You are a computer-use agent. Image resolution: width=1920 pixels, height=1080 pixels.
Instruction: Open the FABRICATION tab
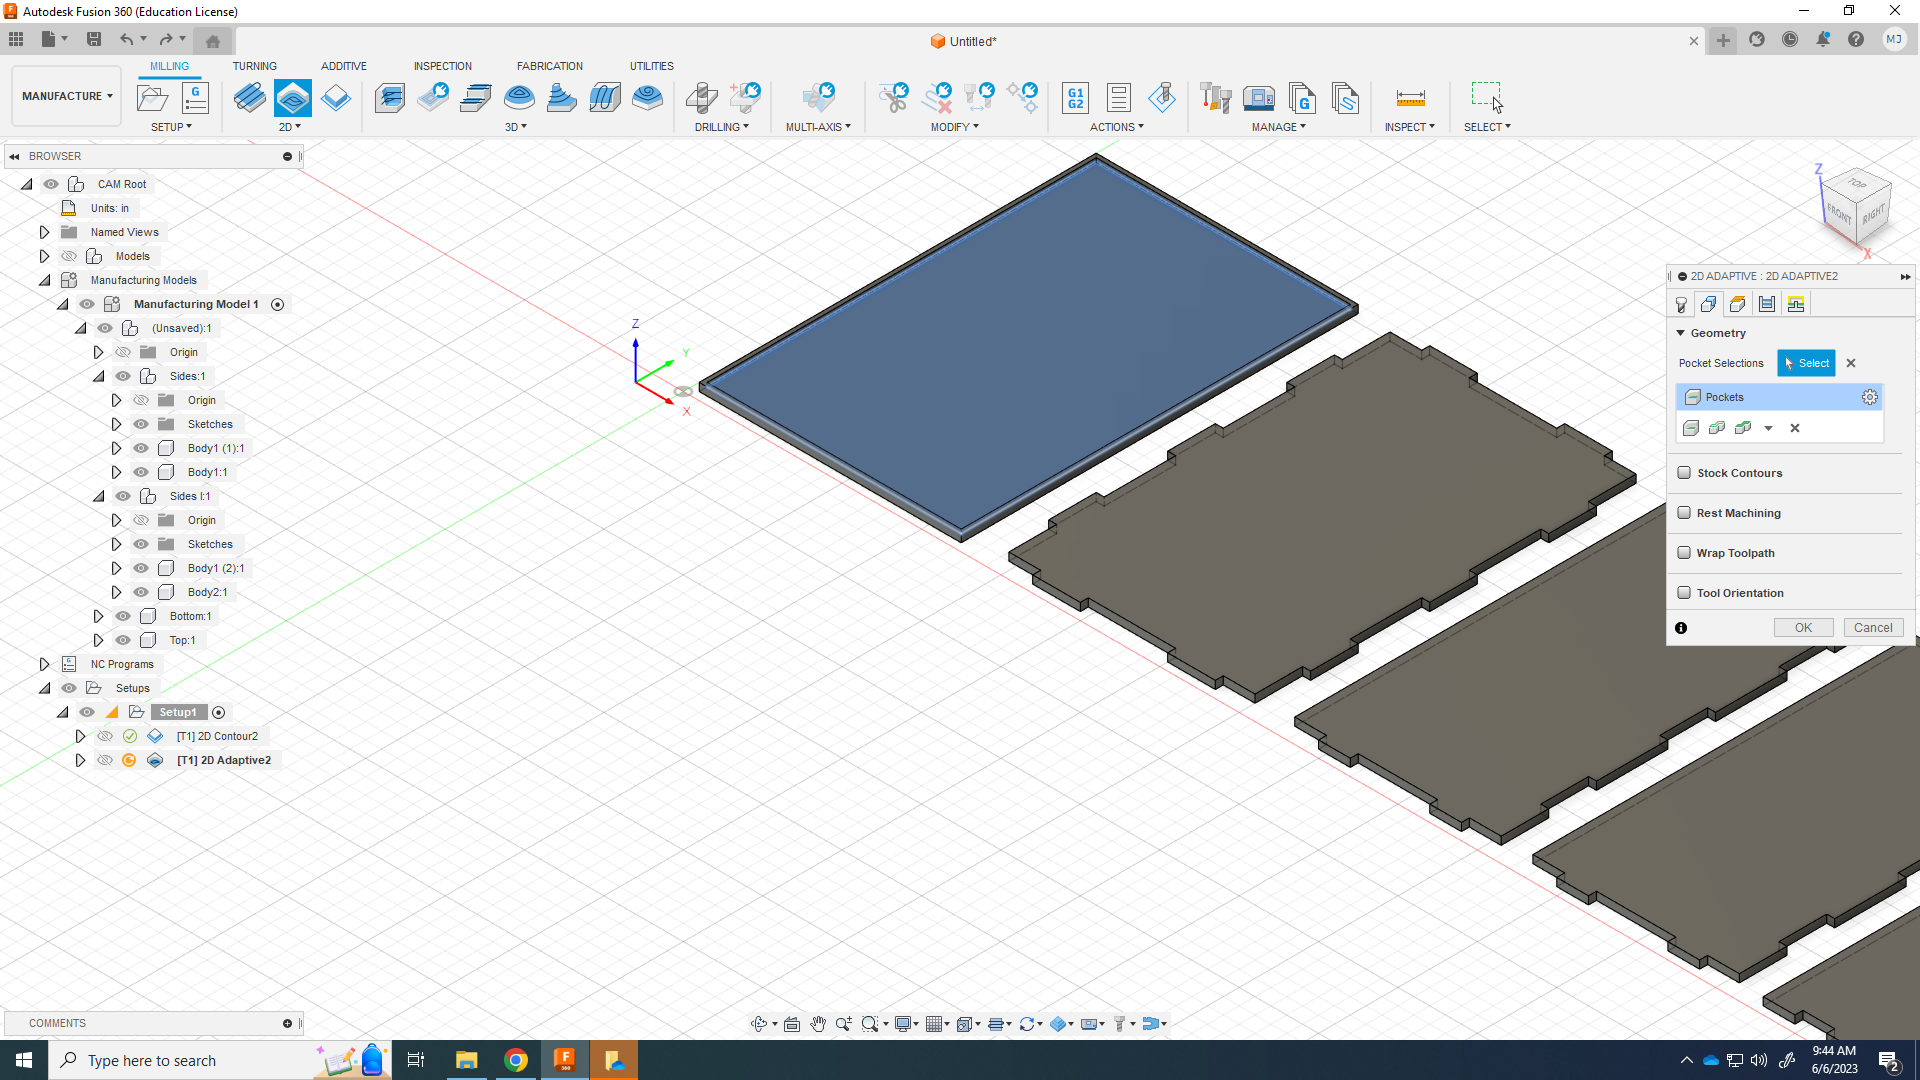tap(549, 66)
